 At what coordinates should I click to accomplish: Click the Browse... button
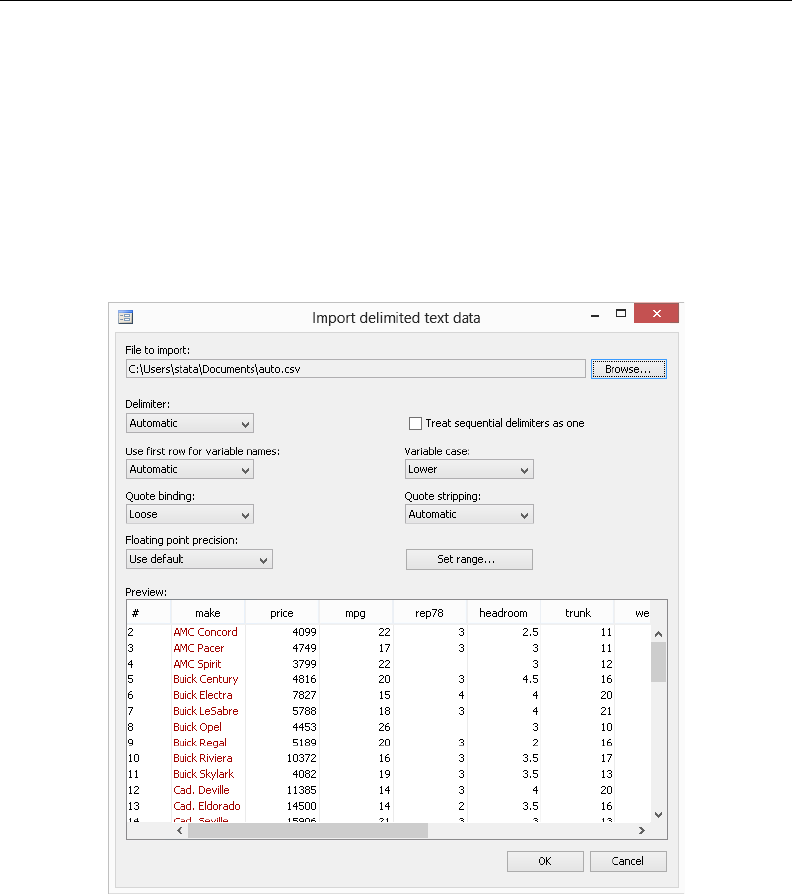[628, 369]
